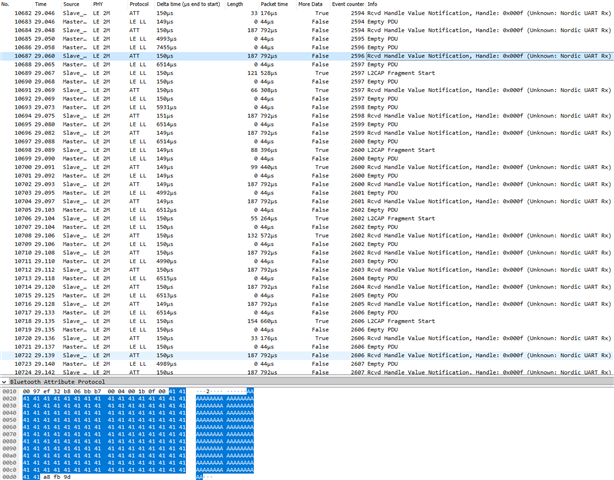Click hex offset 0080 row
This screenshot has height=480, width=614.
point(9,441)
